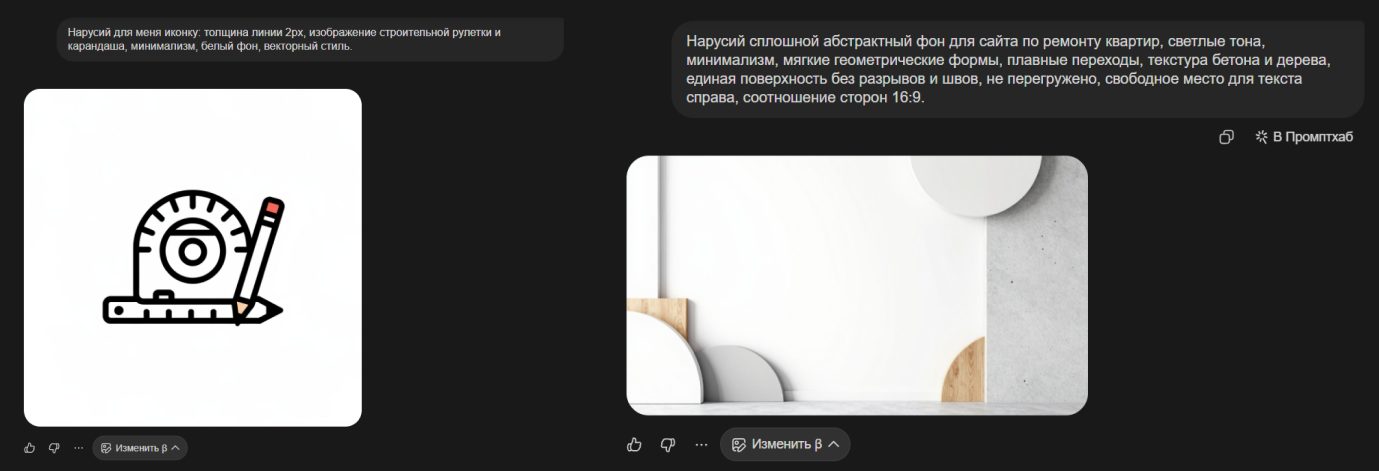Open the Изменить β menu below the icon image

pos(140,448)
